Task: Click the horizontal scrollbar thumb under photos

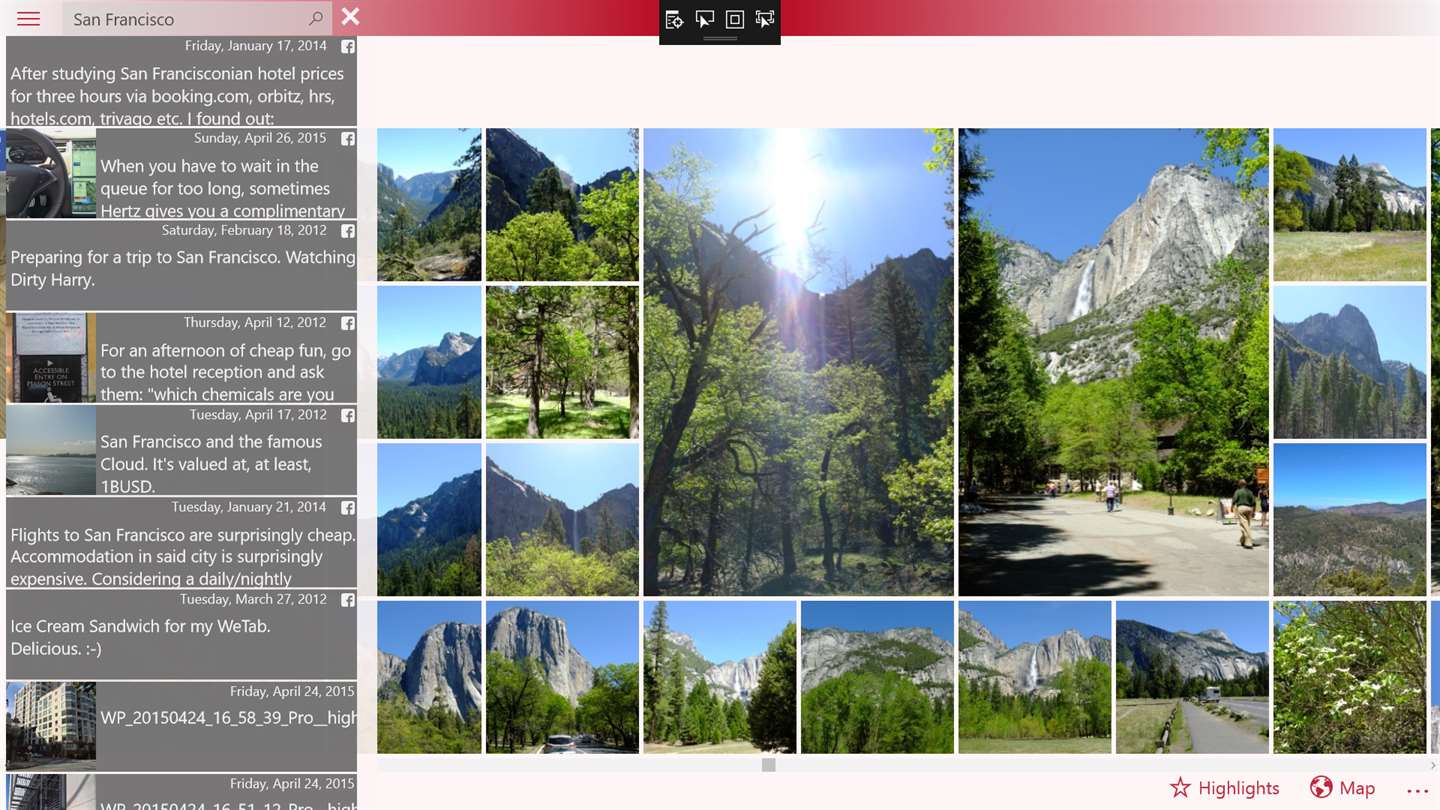Action: (x=768, y=765)
